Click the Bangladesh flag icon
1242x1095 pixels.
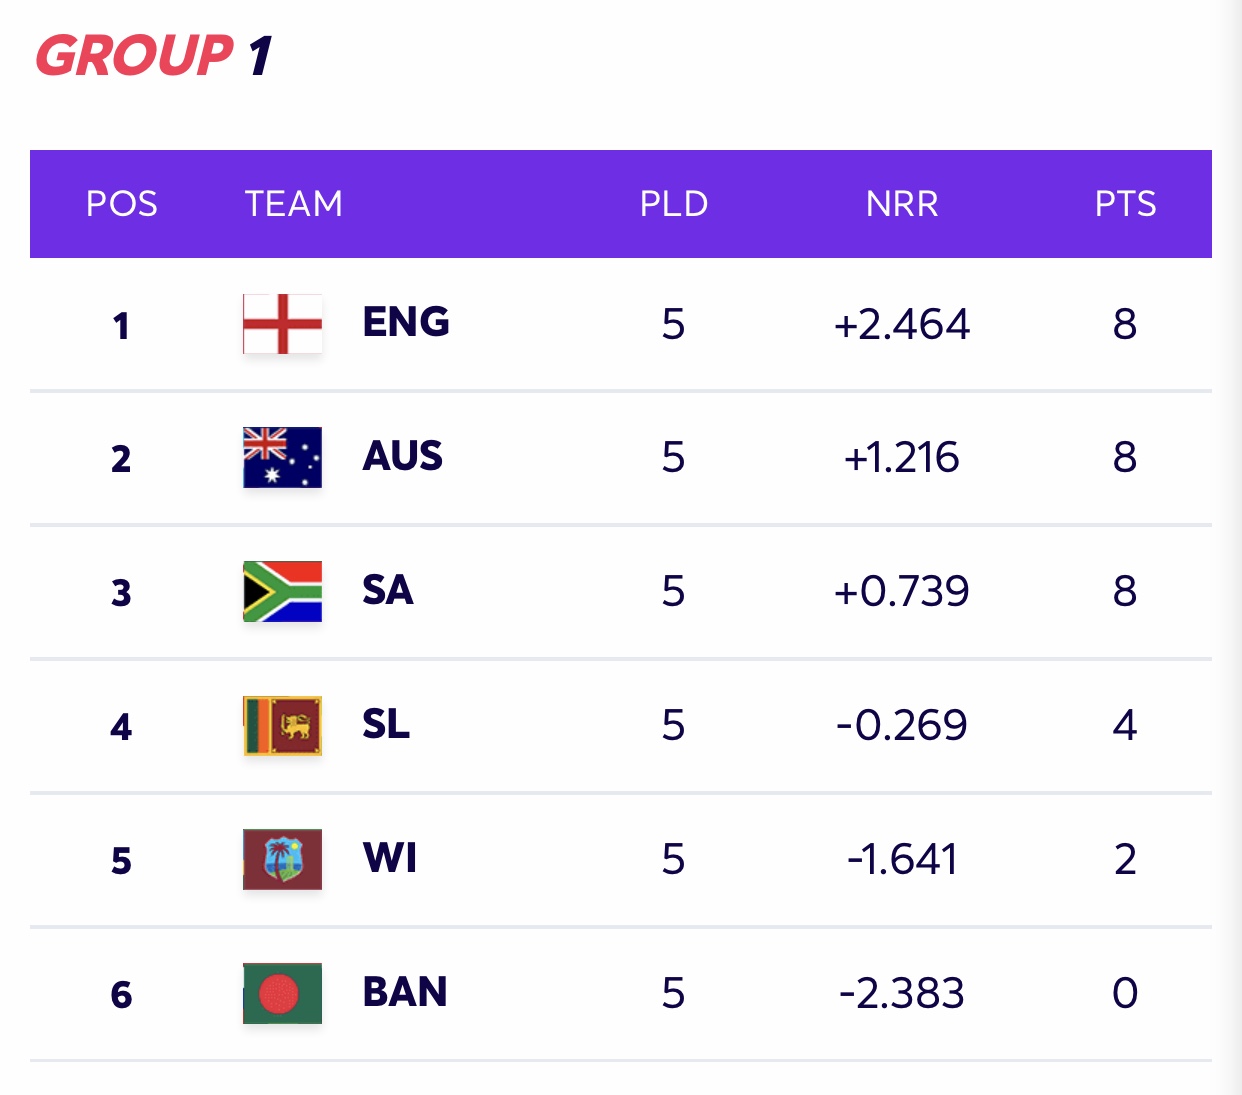pos(282,993)
